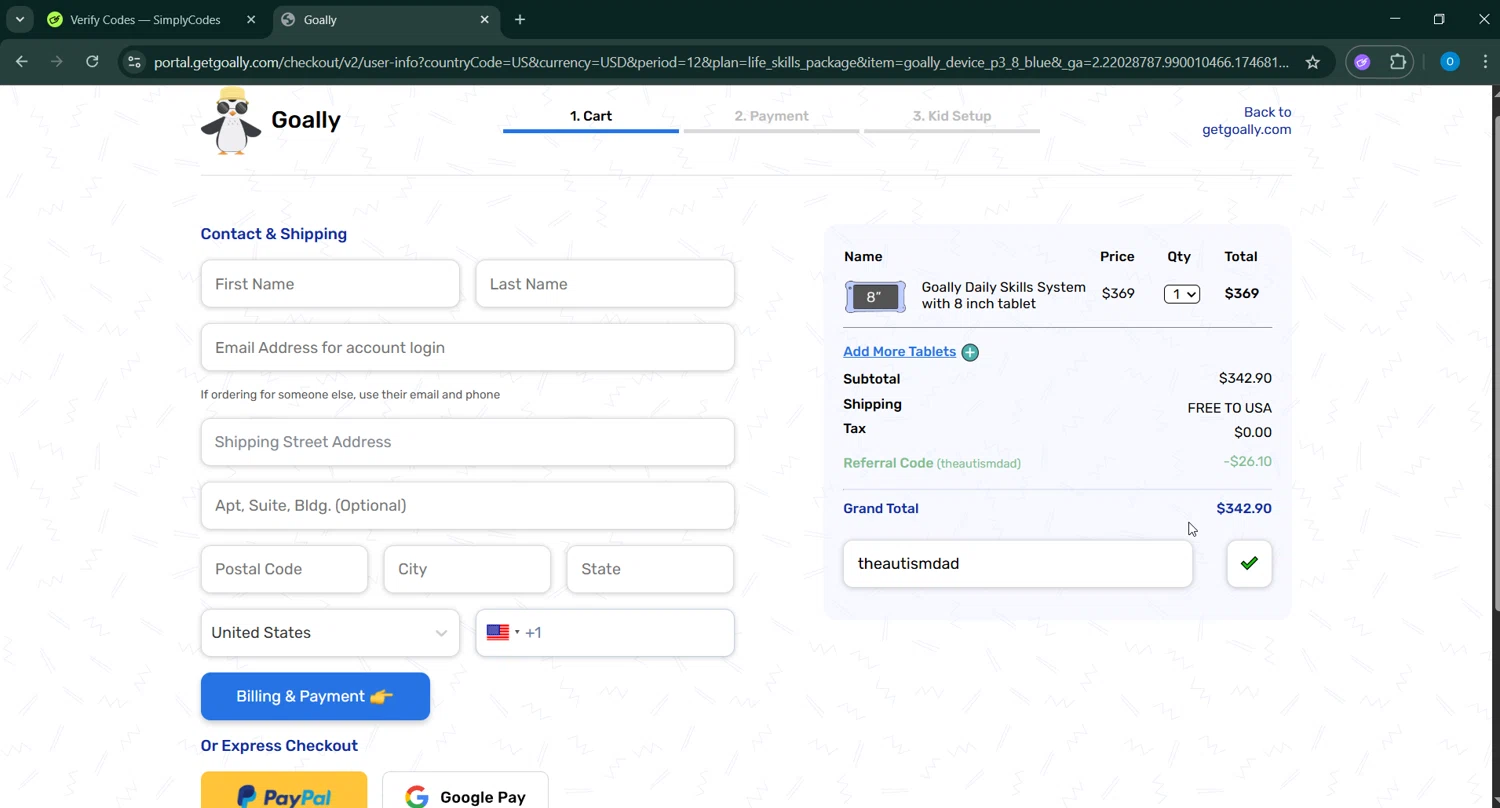
Task: Click the First Name field
Action: [330, 284]
